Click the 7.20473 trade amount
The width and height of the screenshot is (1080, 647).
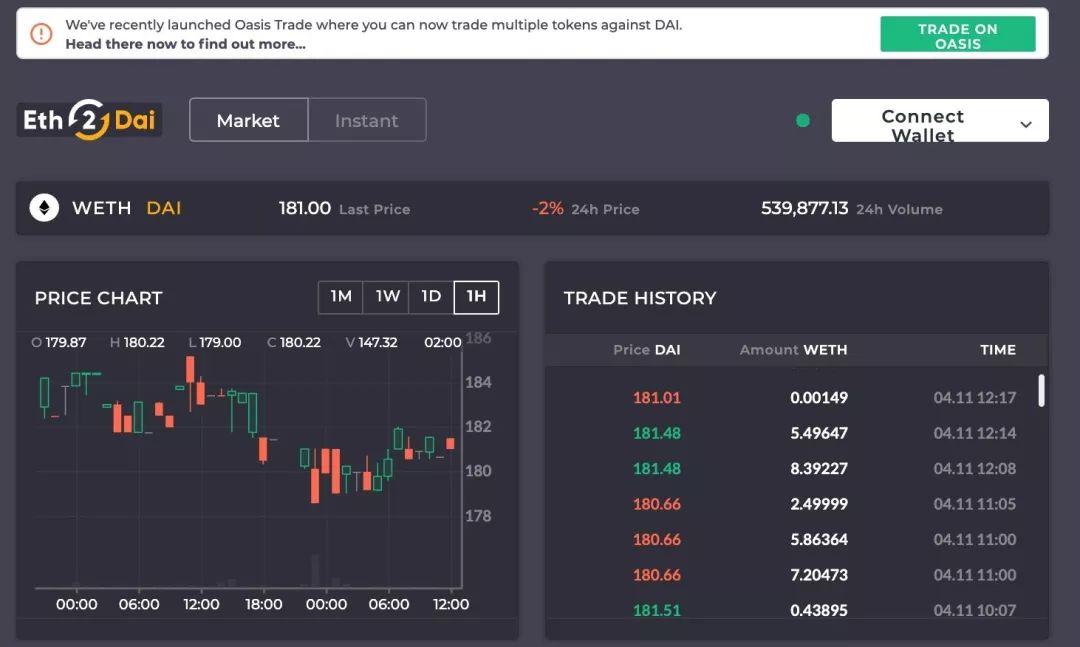click(x=819, y=575)
